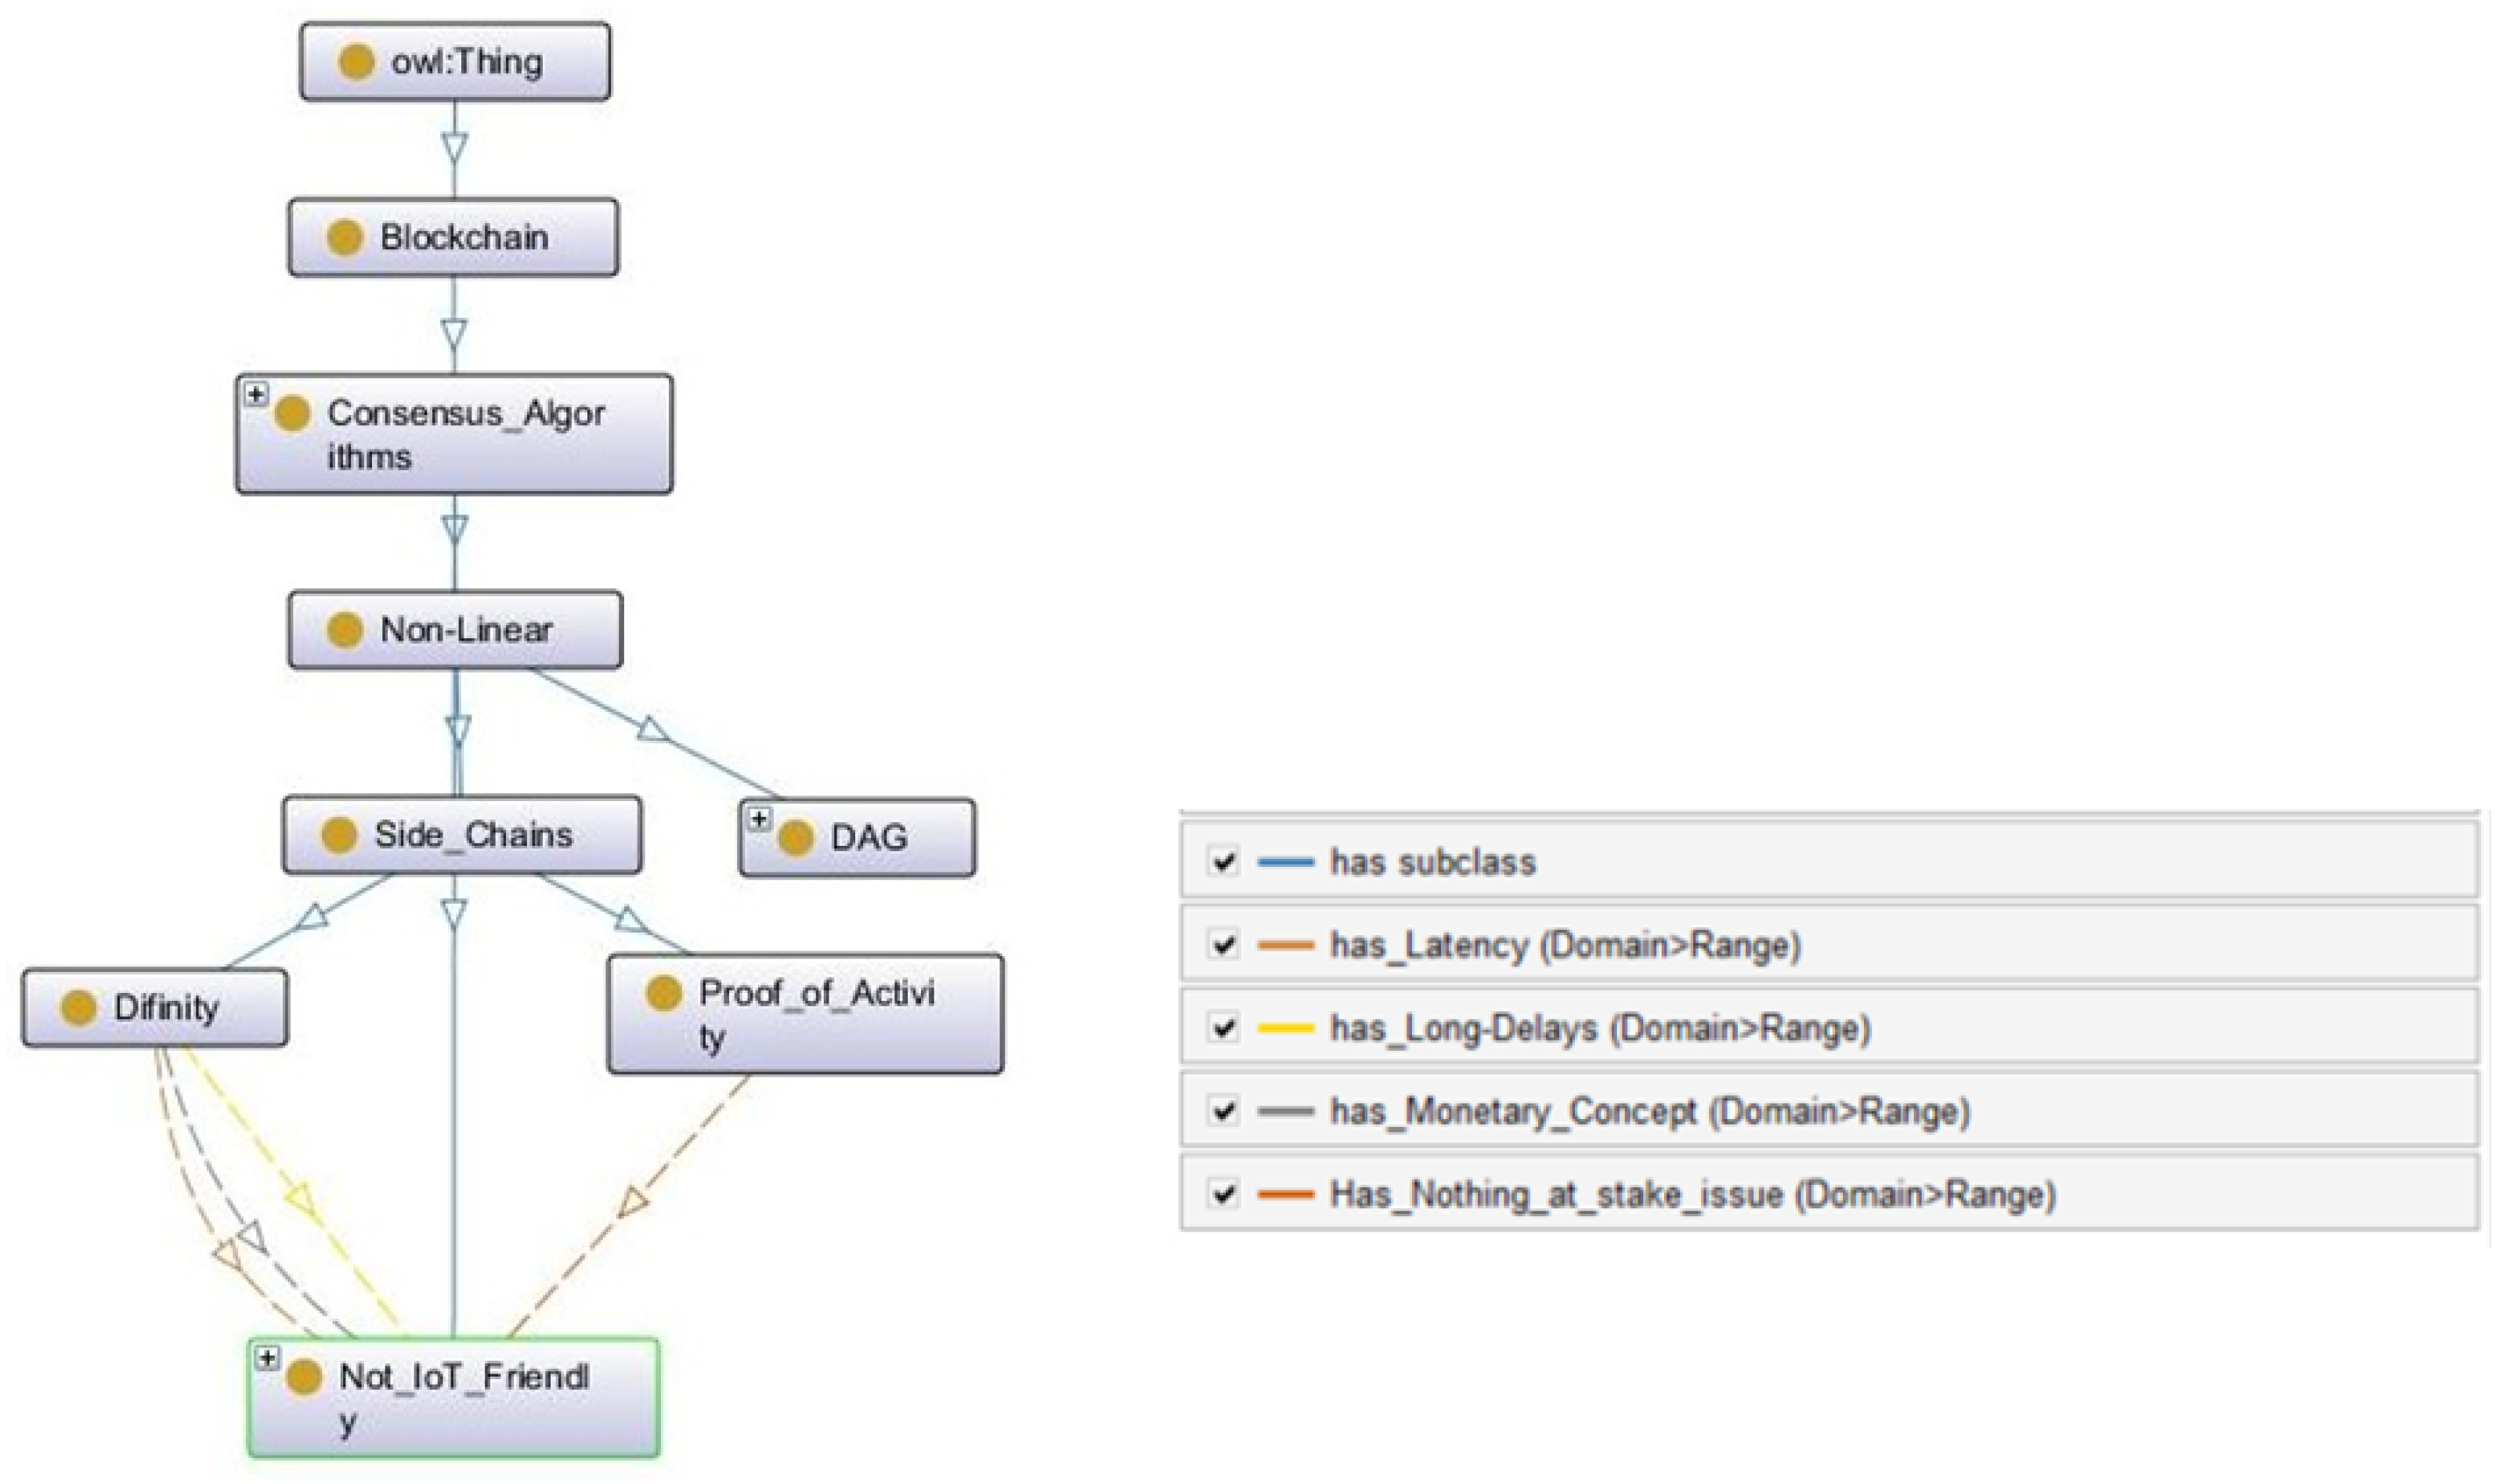Image resolution: width=2514 pixels, height=1484 pixels.
Task: Expand the DAG node with plus sign
Action: [x=759, y=820]
